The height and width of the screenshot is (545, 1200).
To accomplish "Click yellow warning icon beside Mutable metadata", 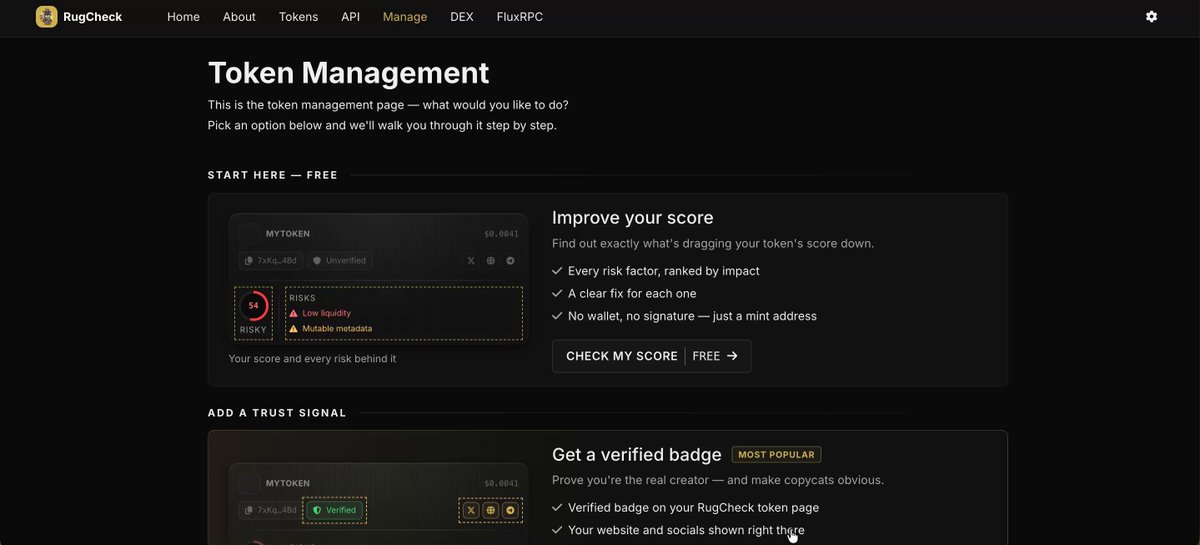I will [294, 328].
